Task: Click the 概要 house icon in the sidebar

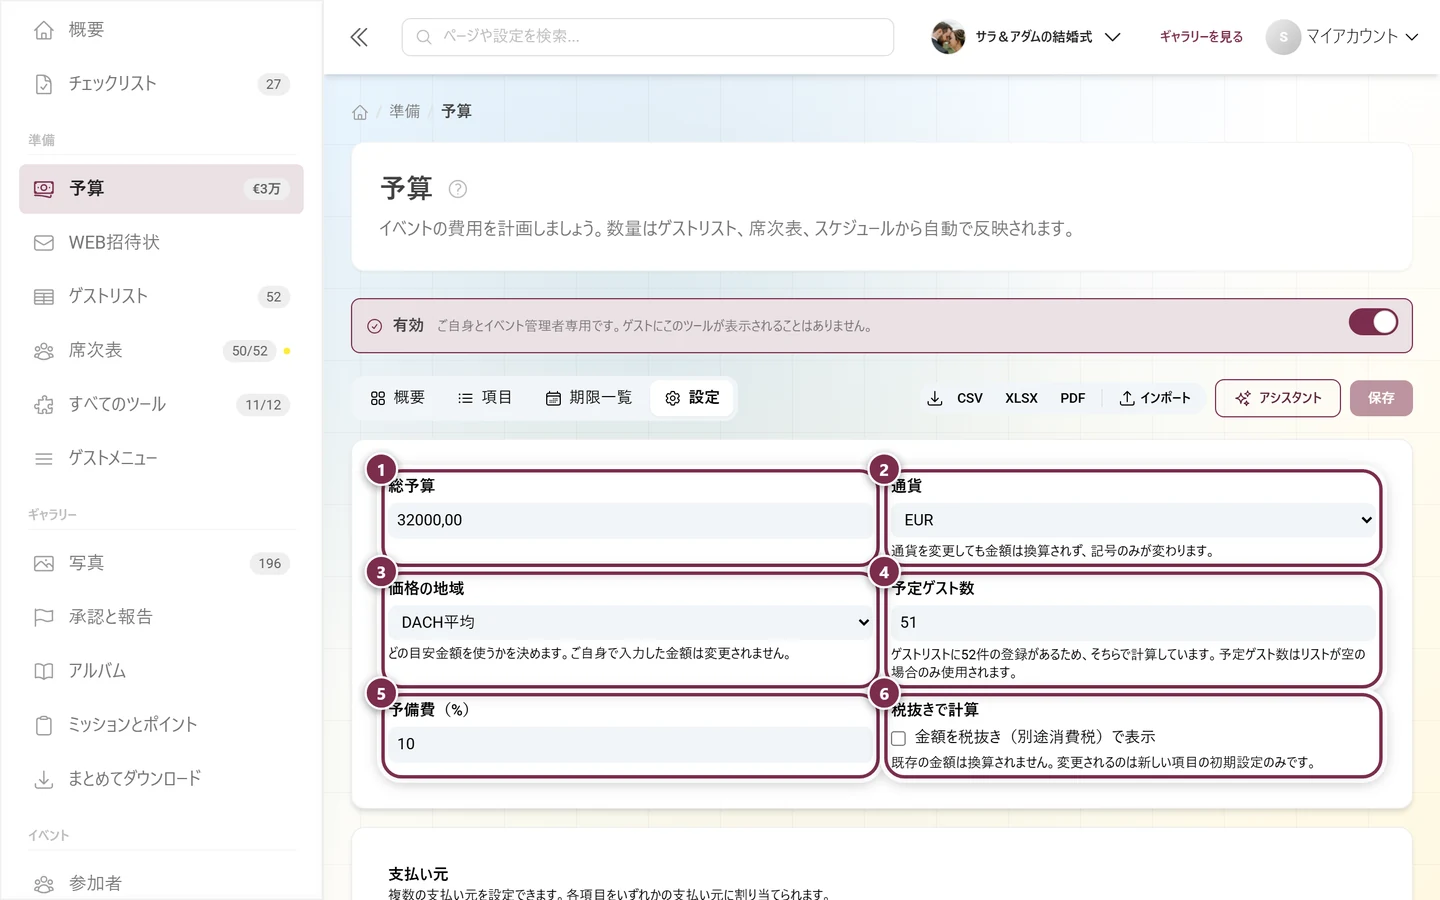Action: [x=44, y=30]
